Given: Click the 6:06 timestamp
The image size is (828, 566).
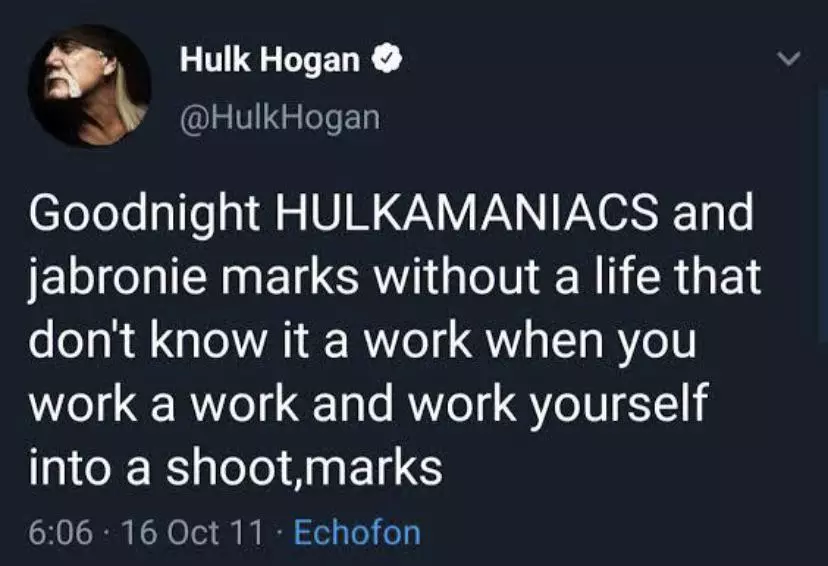Looking at the screenshot, I should [x=61, y=532].
